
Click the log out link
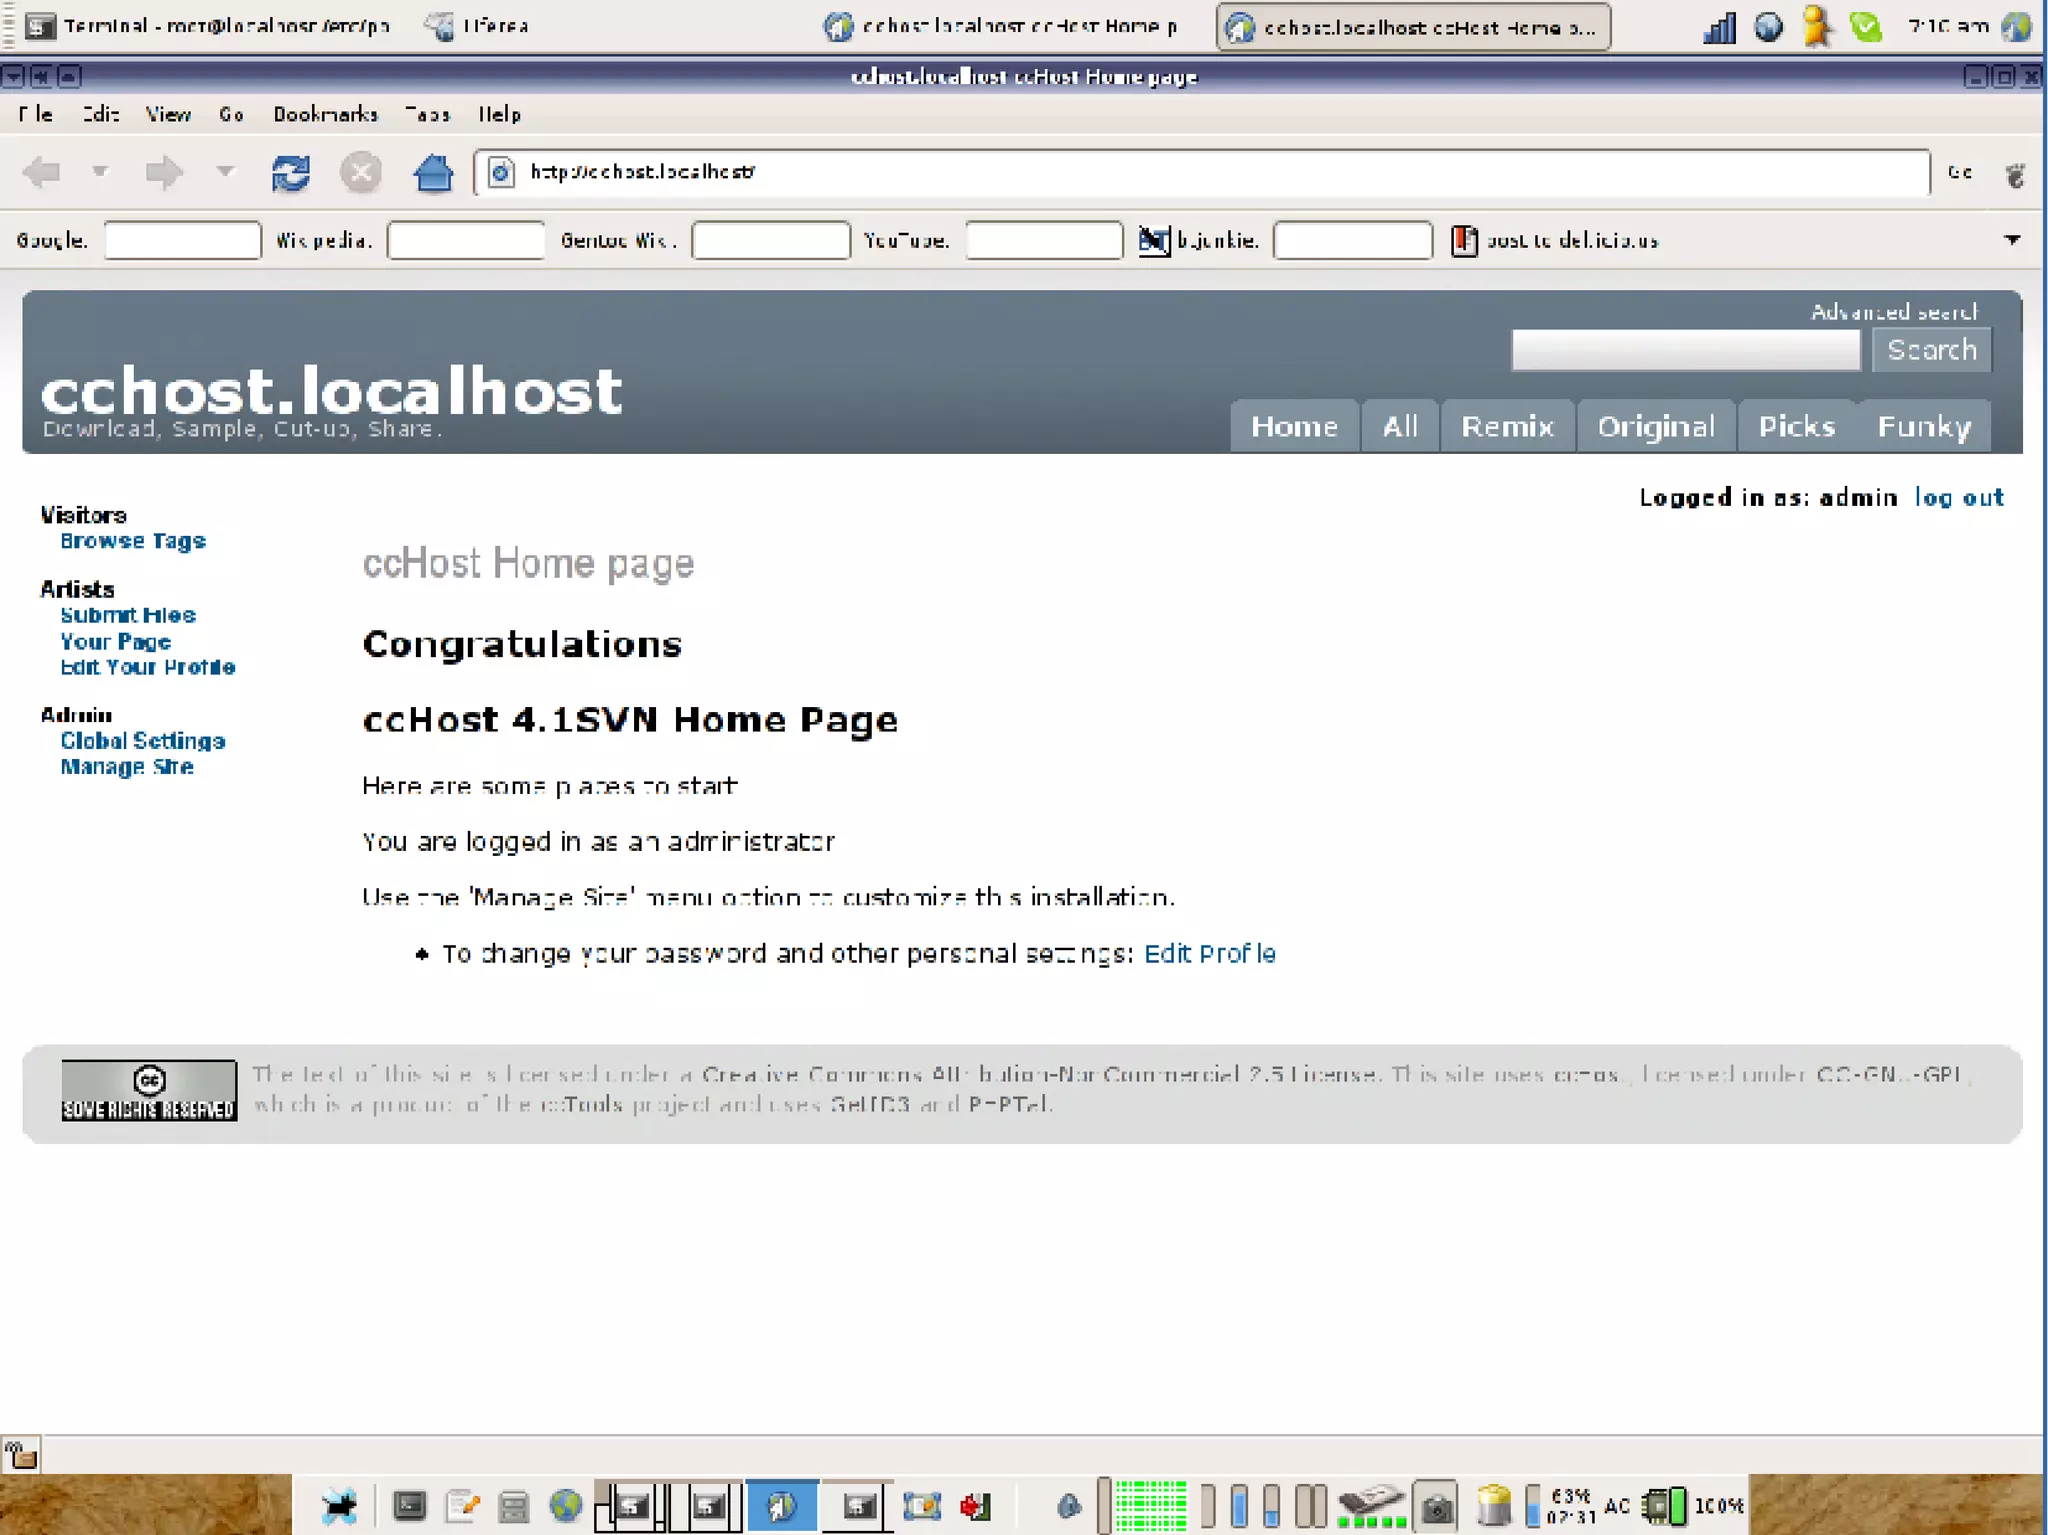pyautogui.click(x=1958, y=497)
